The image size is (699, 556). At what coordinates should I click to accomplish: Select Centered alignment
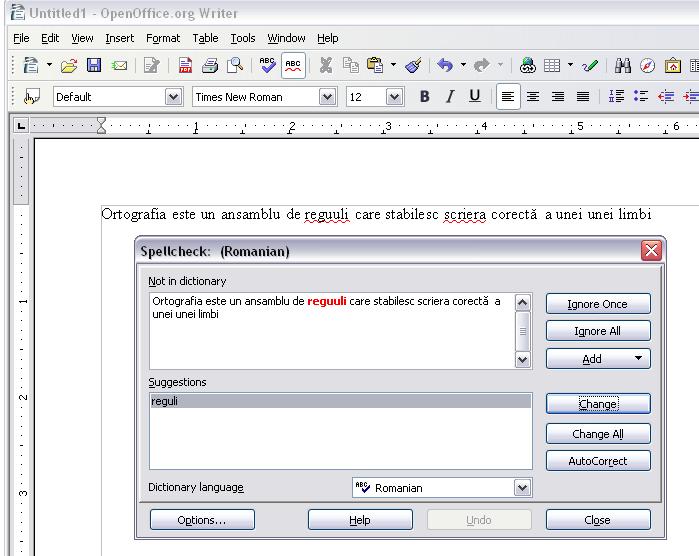pos(533,96)
